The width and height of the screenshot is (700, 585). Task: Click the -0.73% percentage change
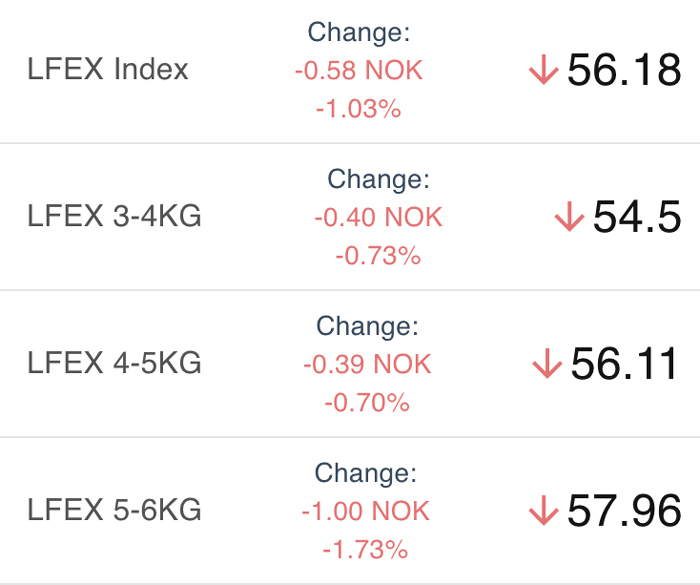click(x=378, y=256)
